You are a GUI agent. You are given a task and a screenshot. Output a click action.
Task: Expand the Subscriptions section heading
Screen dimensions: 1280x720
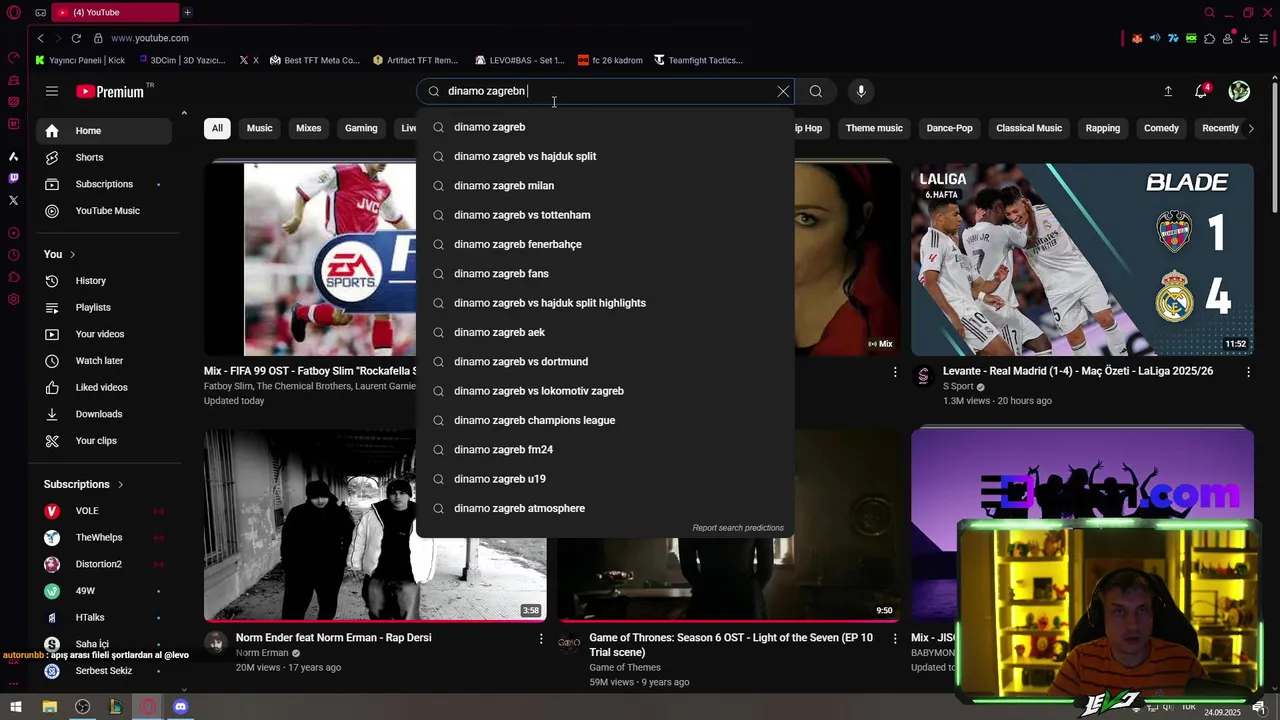[x=84, y=484]
